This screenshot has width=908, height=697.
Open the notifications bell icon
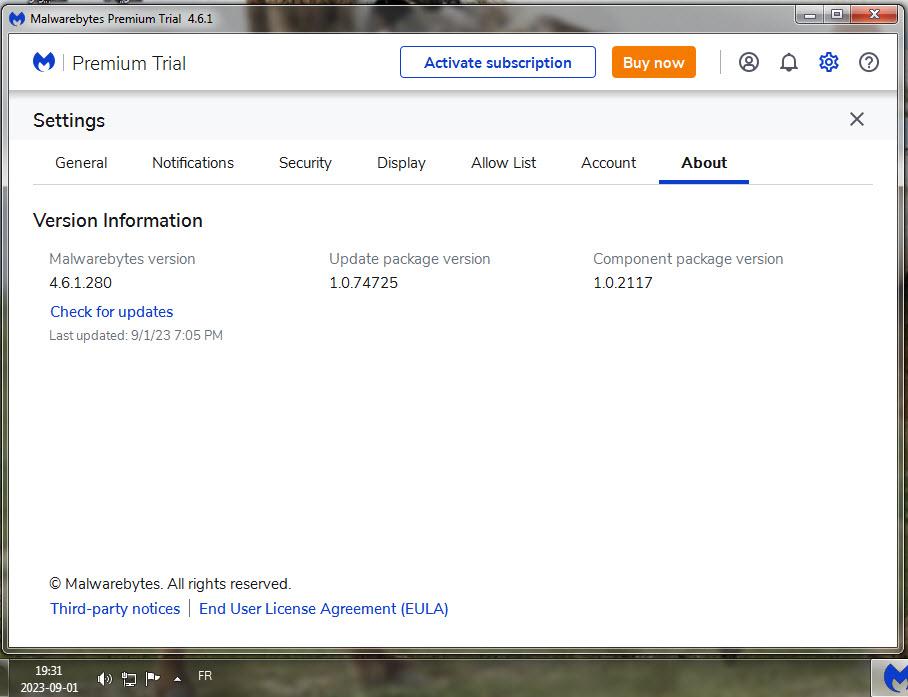789,62
